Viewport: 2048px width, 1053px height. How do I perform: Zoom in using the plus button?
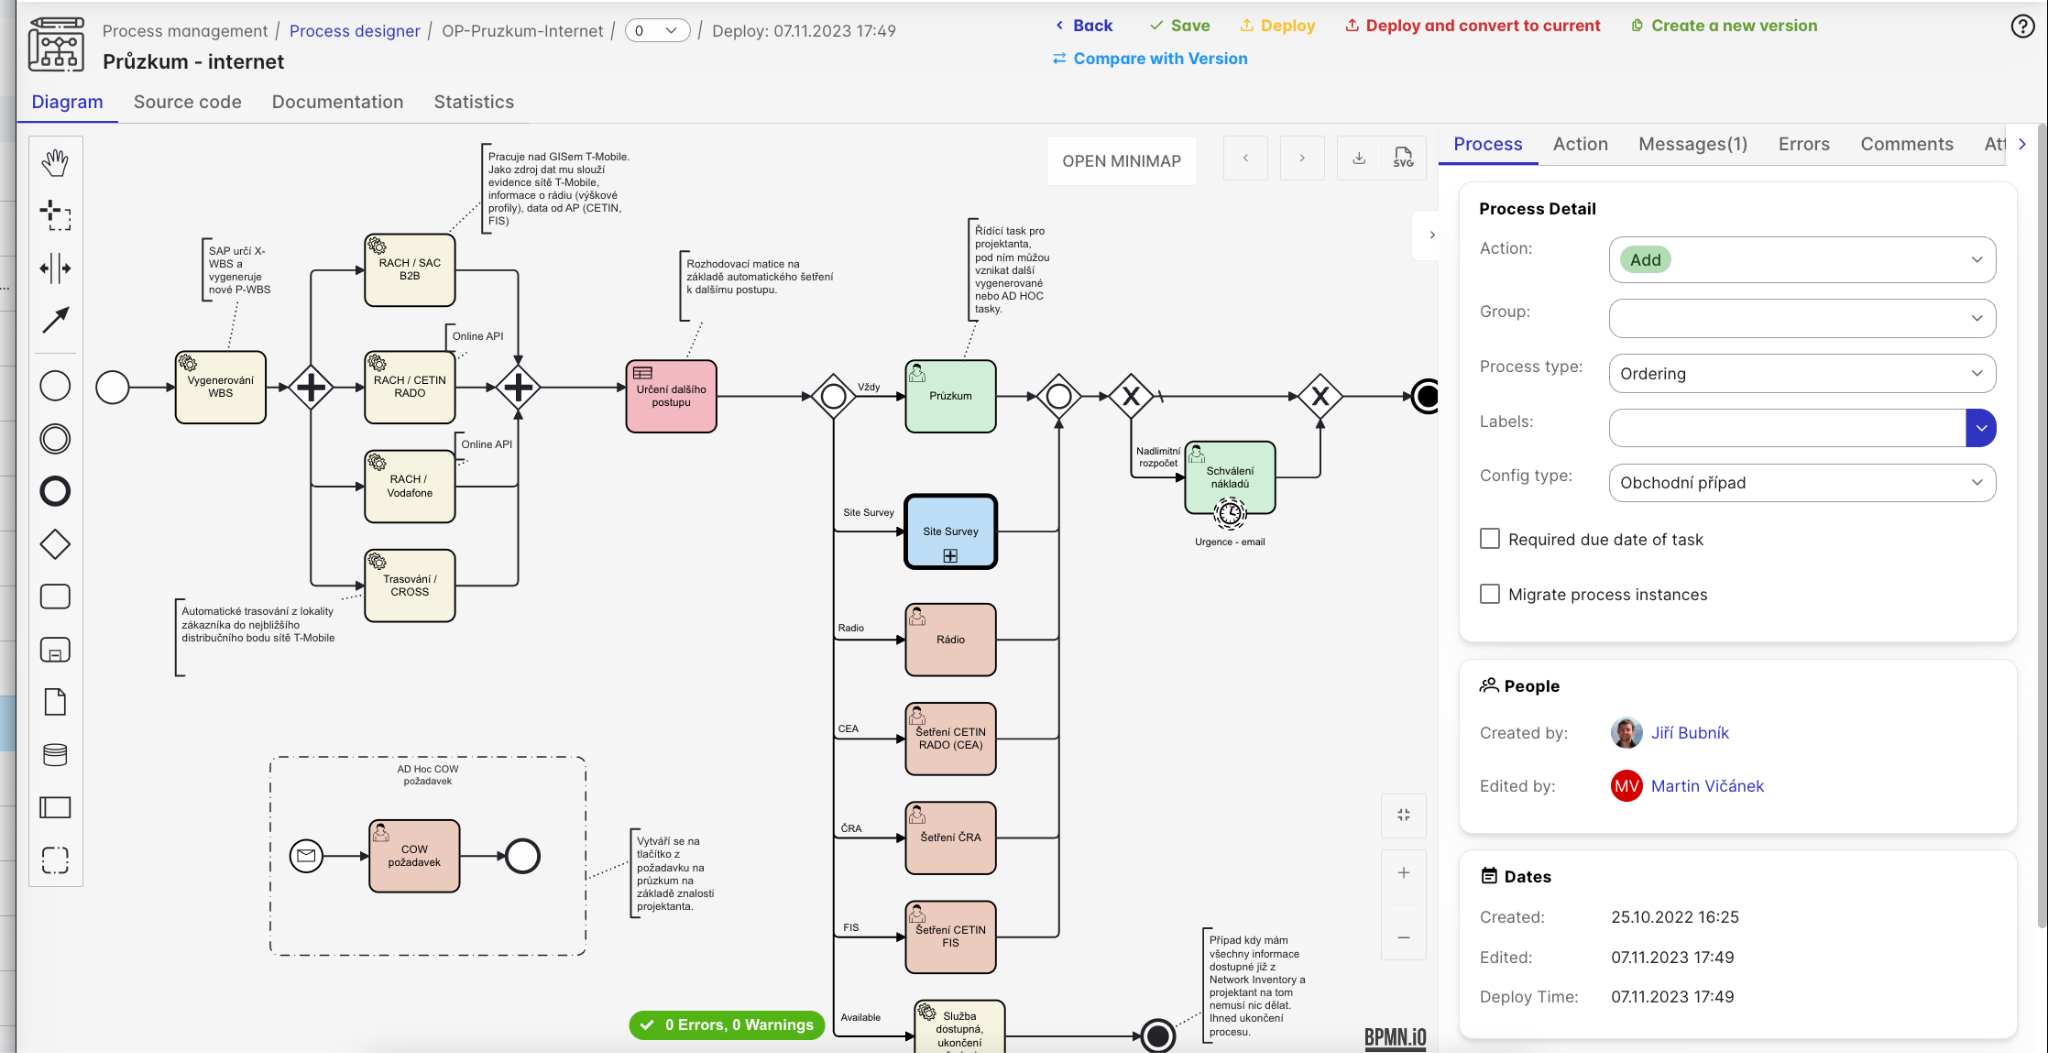click(1404, 873)
